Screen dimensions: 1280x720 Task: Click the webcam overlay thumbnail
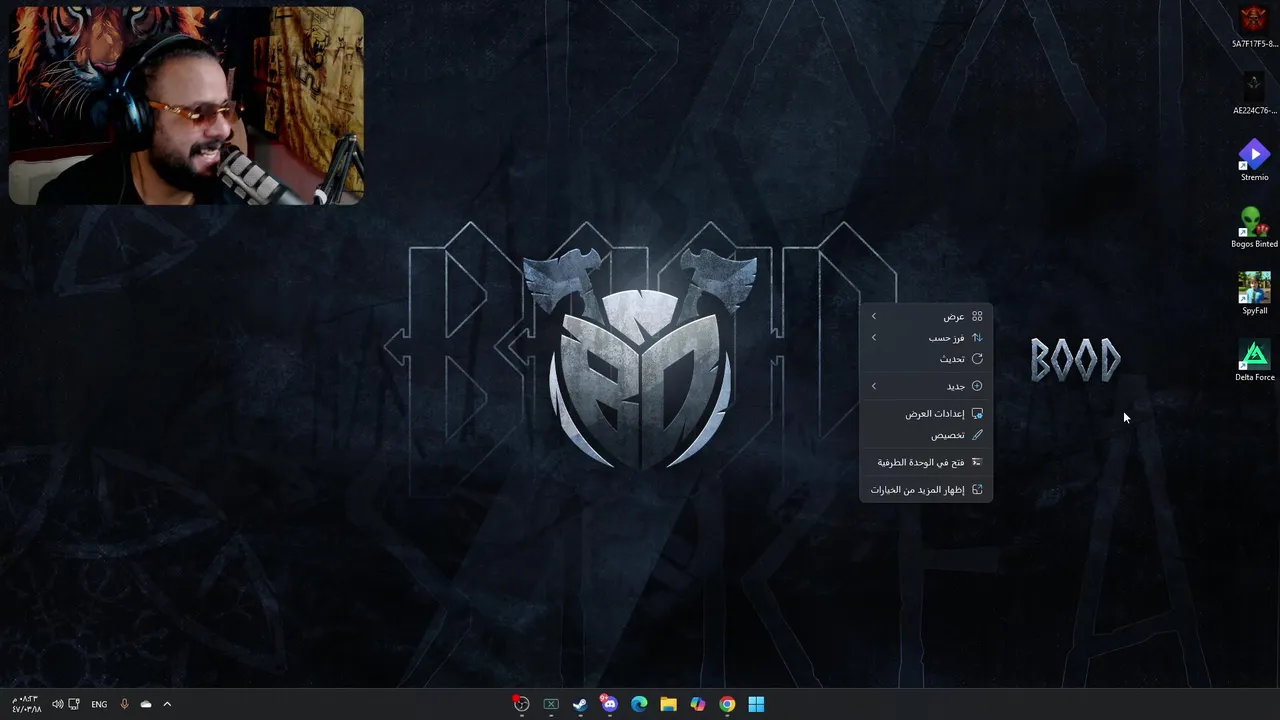(186, 105)
